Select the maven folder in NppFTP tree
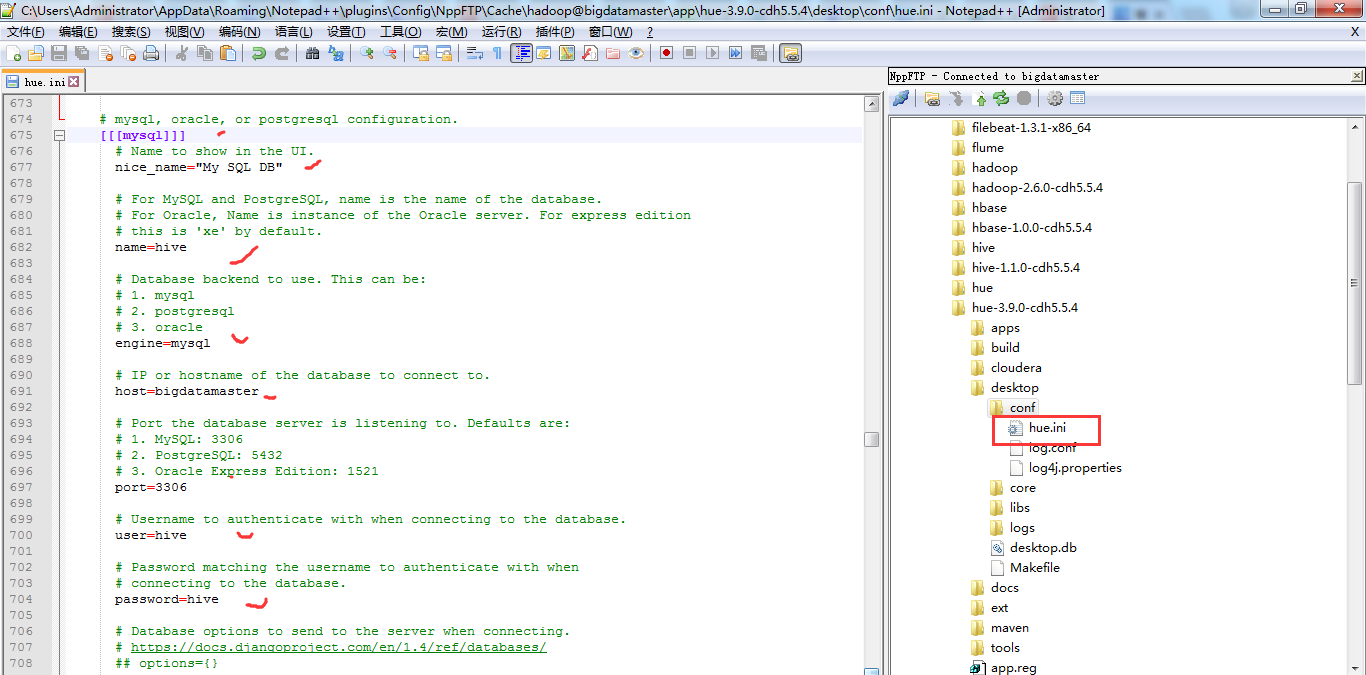Screen dimensions: 1366x675 (1010, 628)
